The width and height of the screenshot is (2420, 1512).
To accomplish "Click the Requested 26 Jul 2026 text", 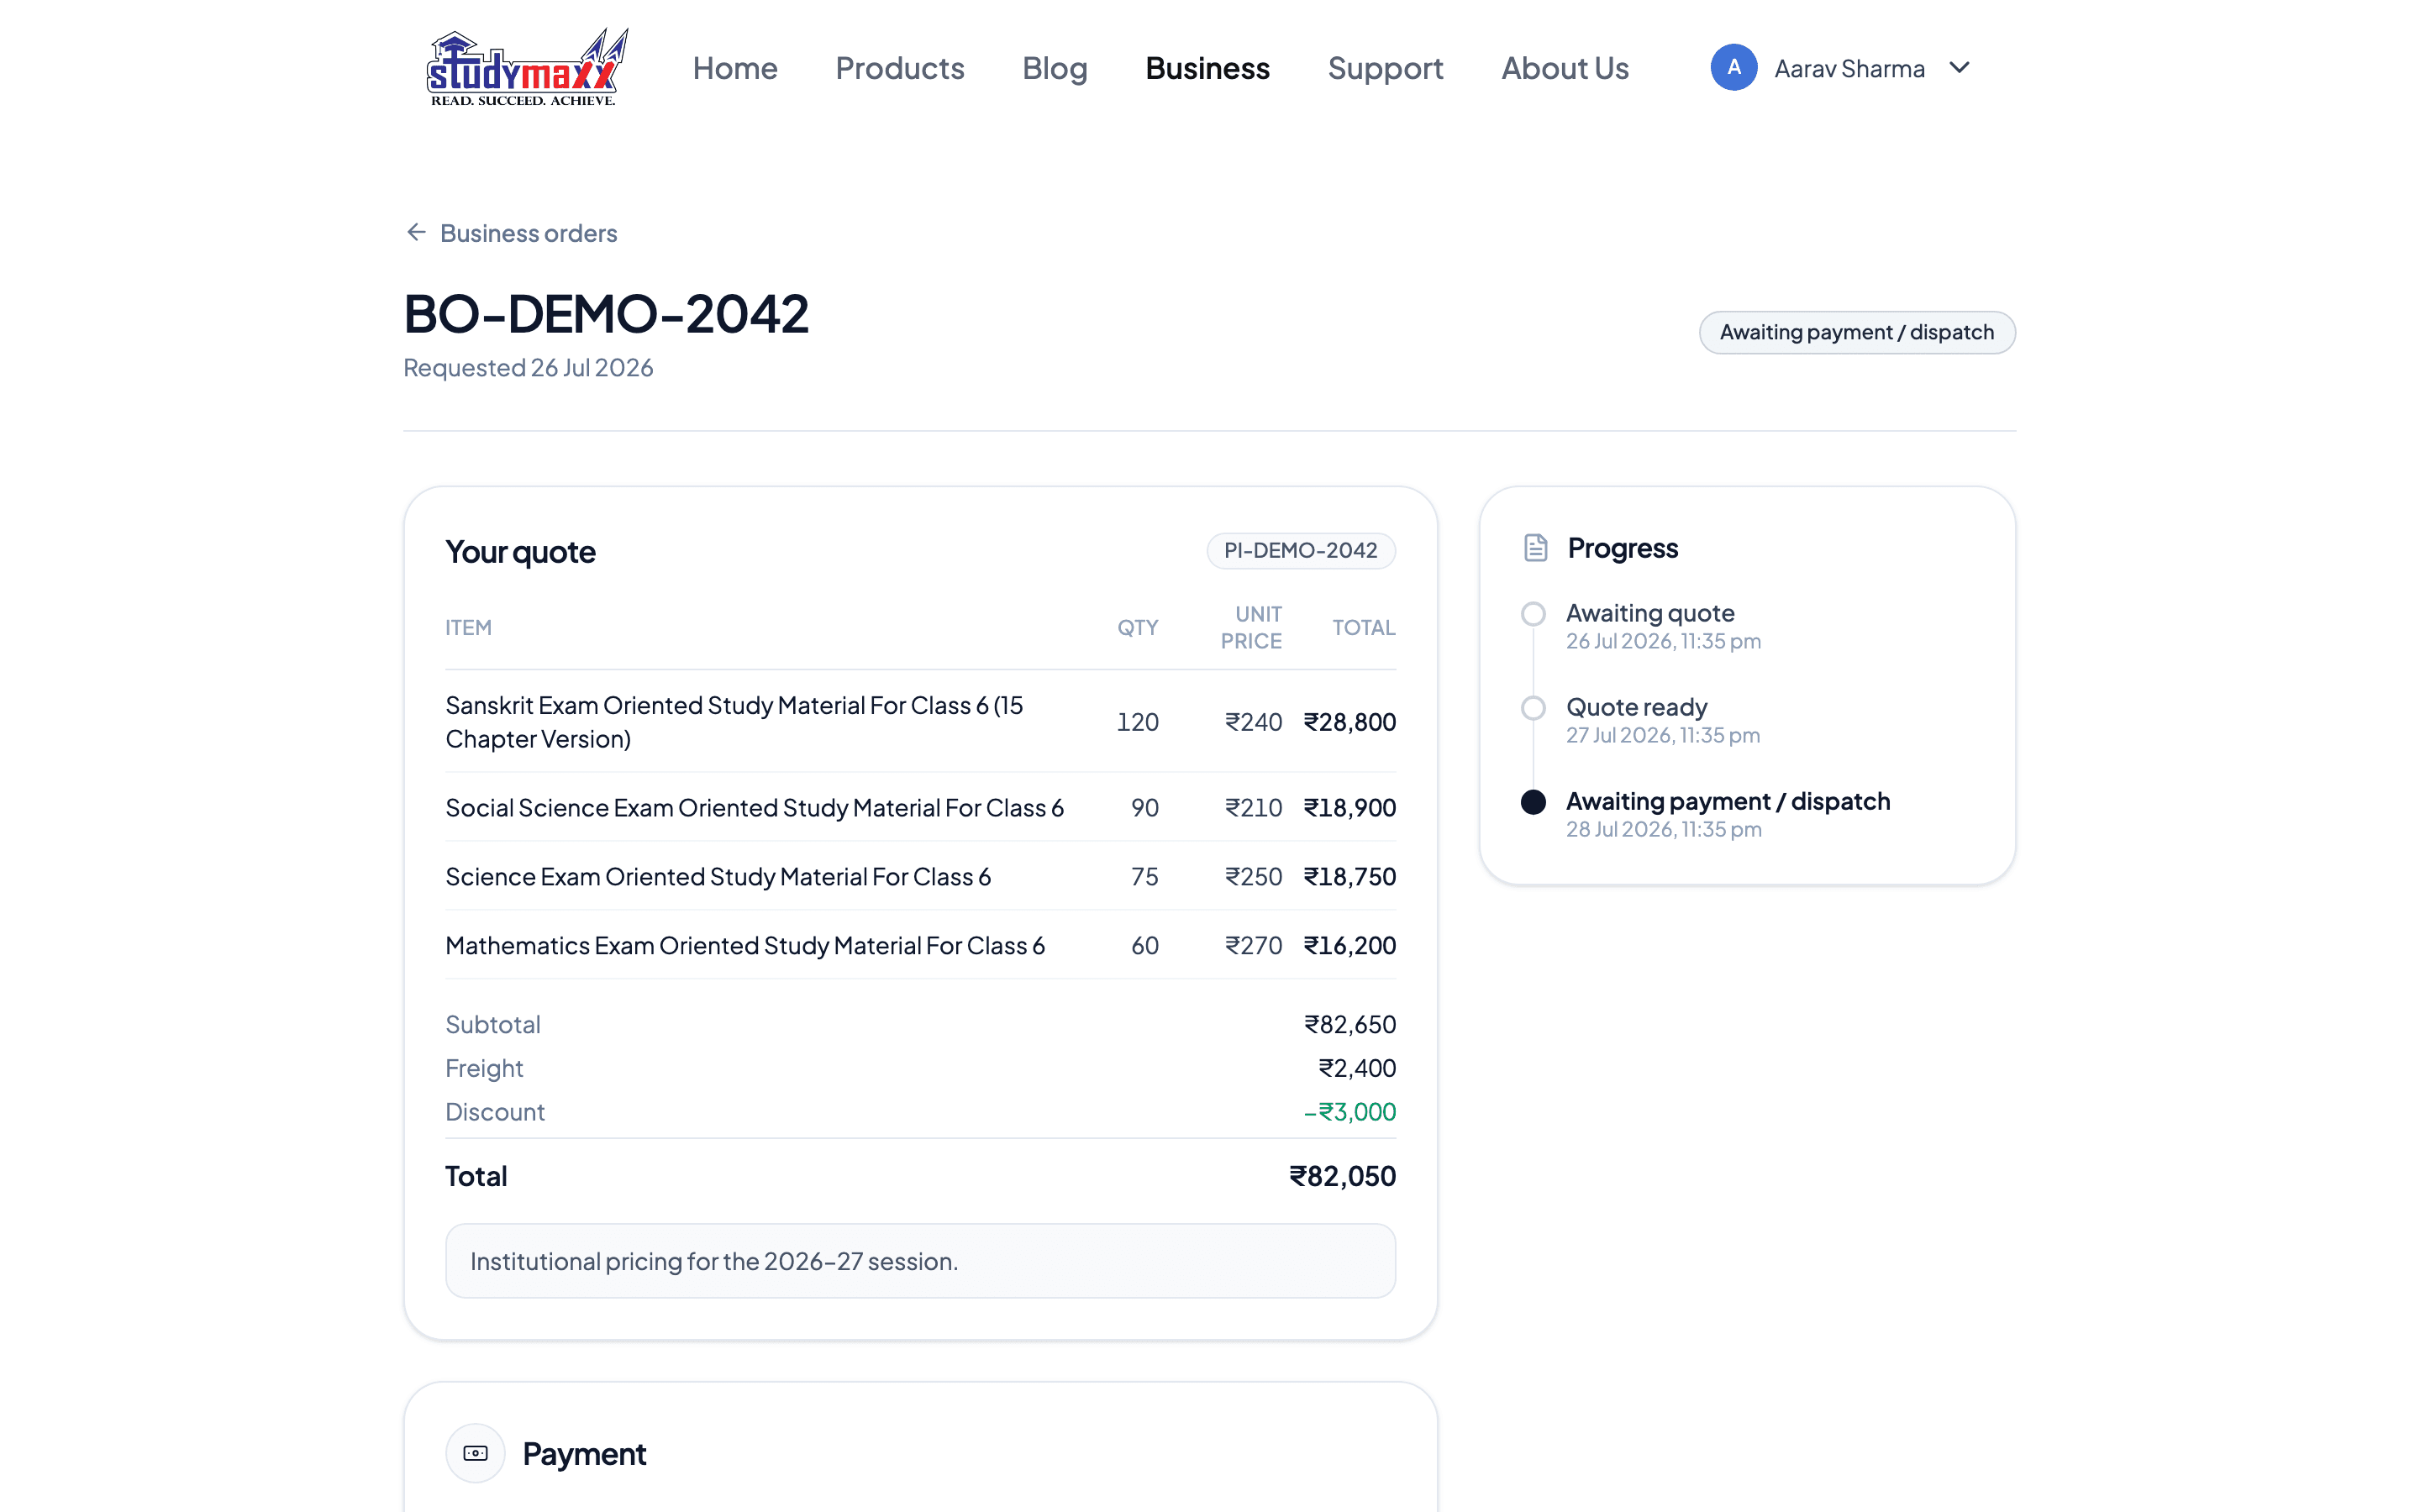I will point(528,368).
